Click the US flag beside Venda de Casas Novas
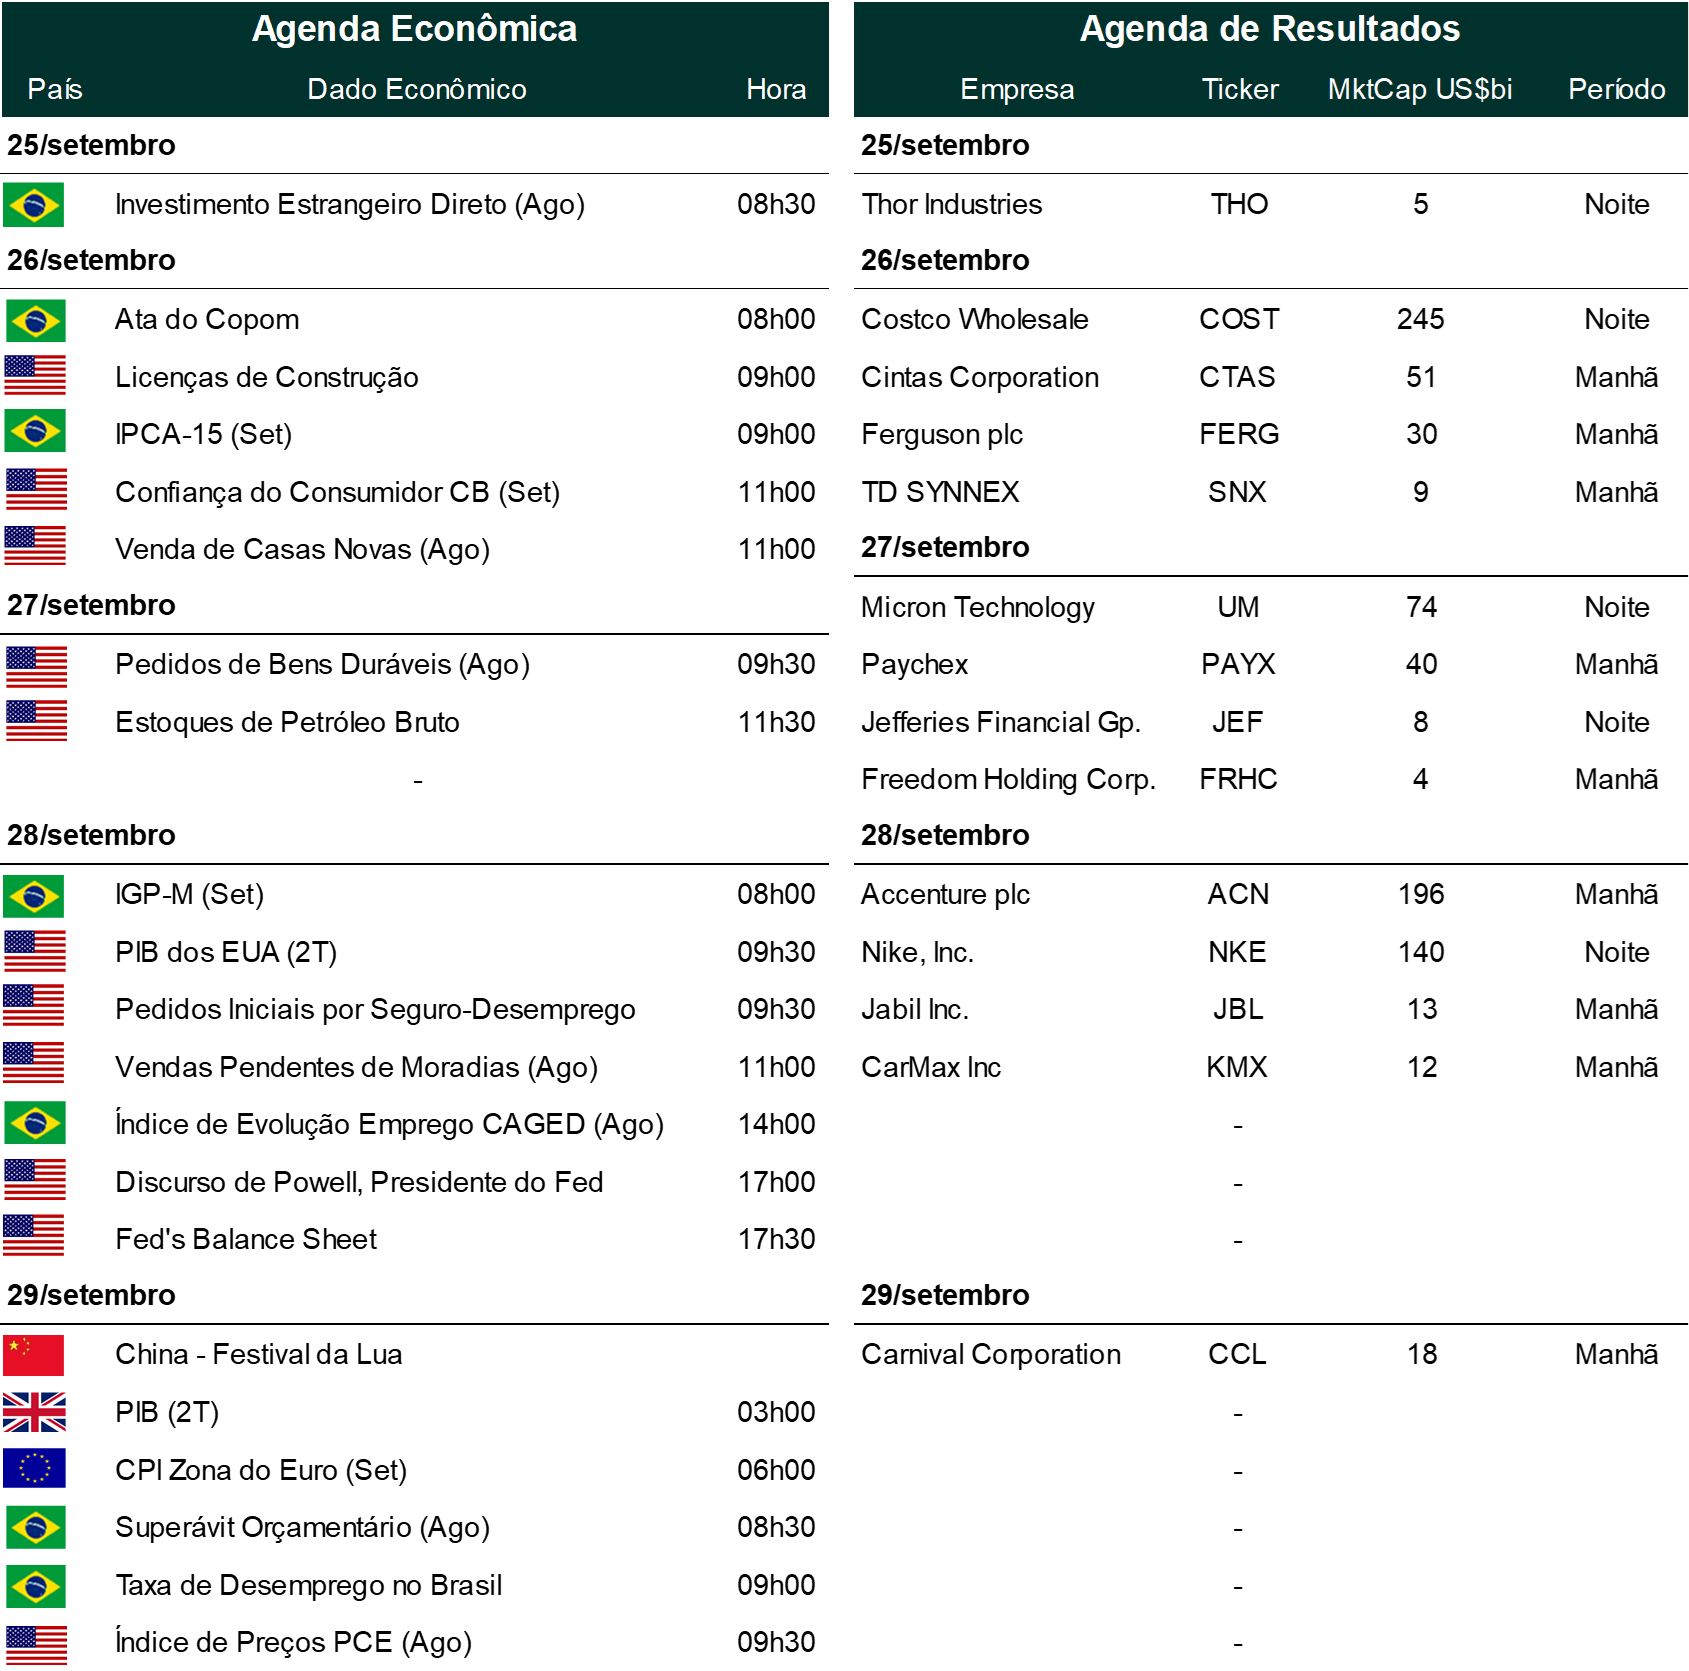The image size is (1689, 1671). click(35, 546)
